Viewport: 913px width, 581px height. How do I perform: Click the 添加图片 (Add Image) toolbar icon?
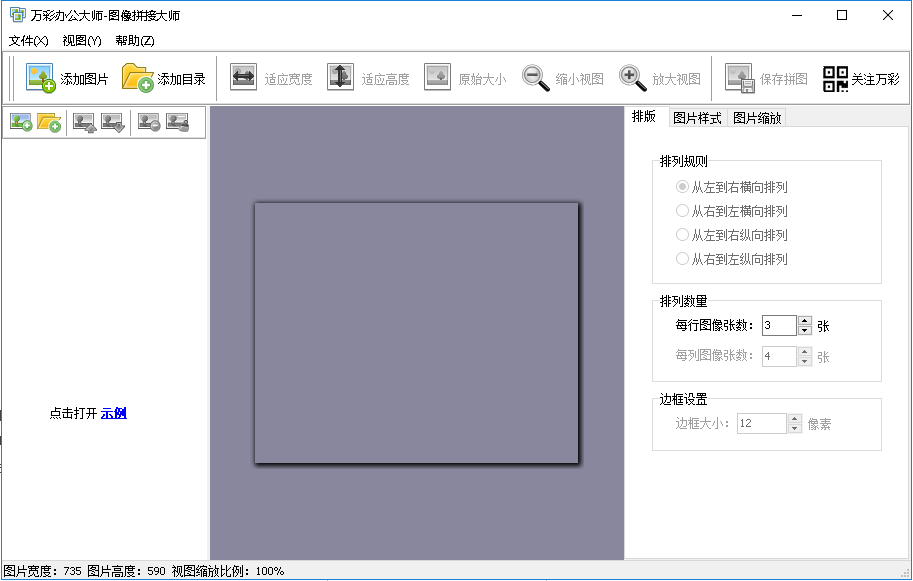(x=40, y=77)
